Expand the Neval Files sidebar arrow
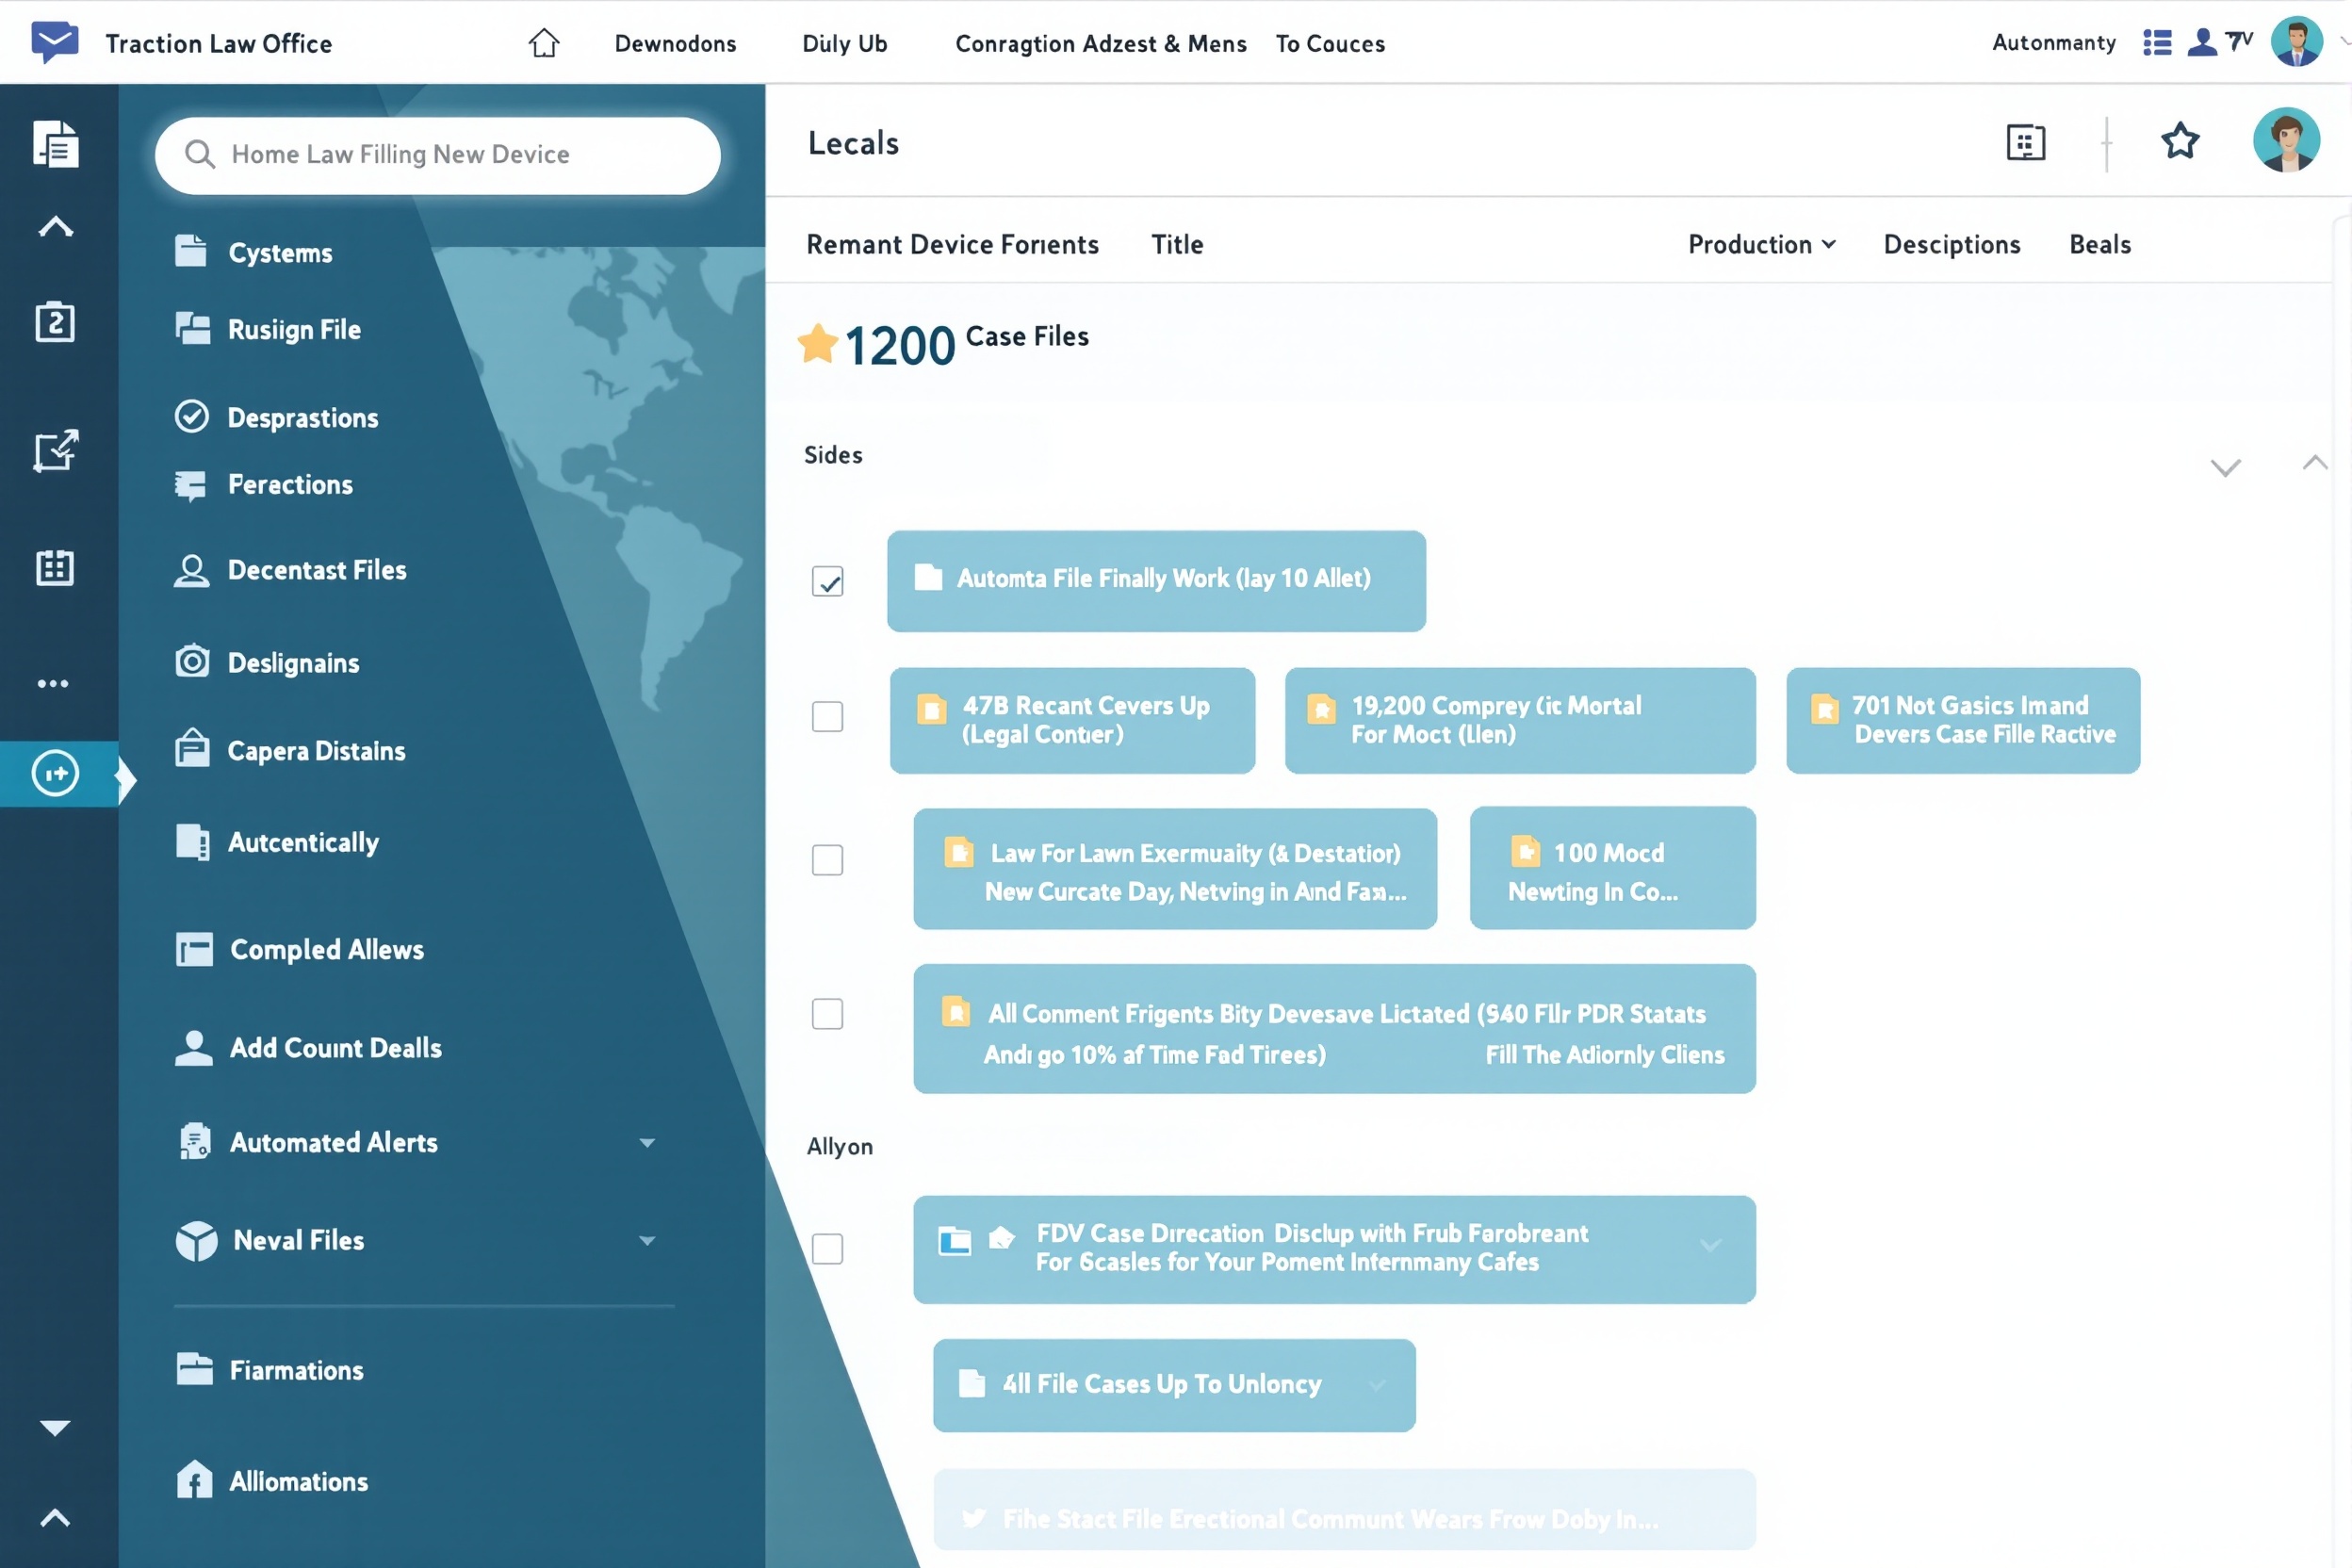The image size is (2352, 1568). click(x=647, y=1240)
